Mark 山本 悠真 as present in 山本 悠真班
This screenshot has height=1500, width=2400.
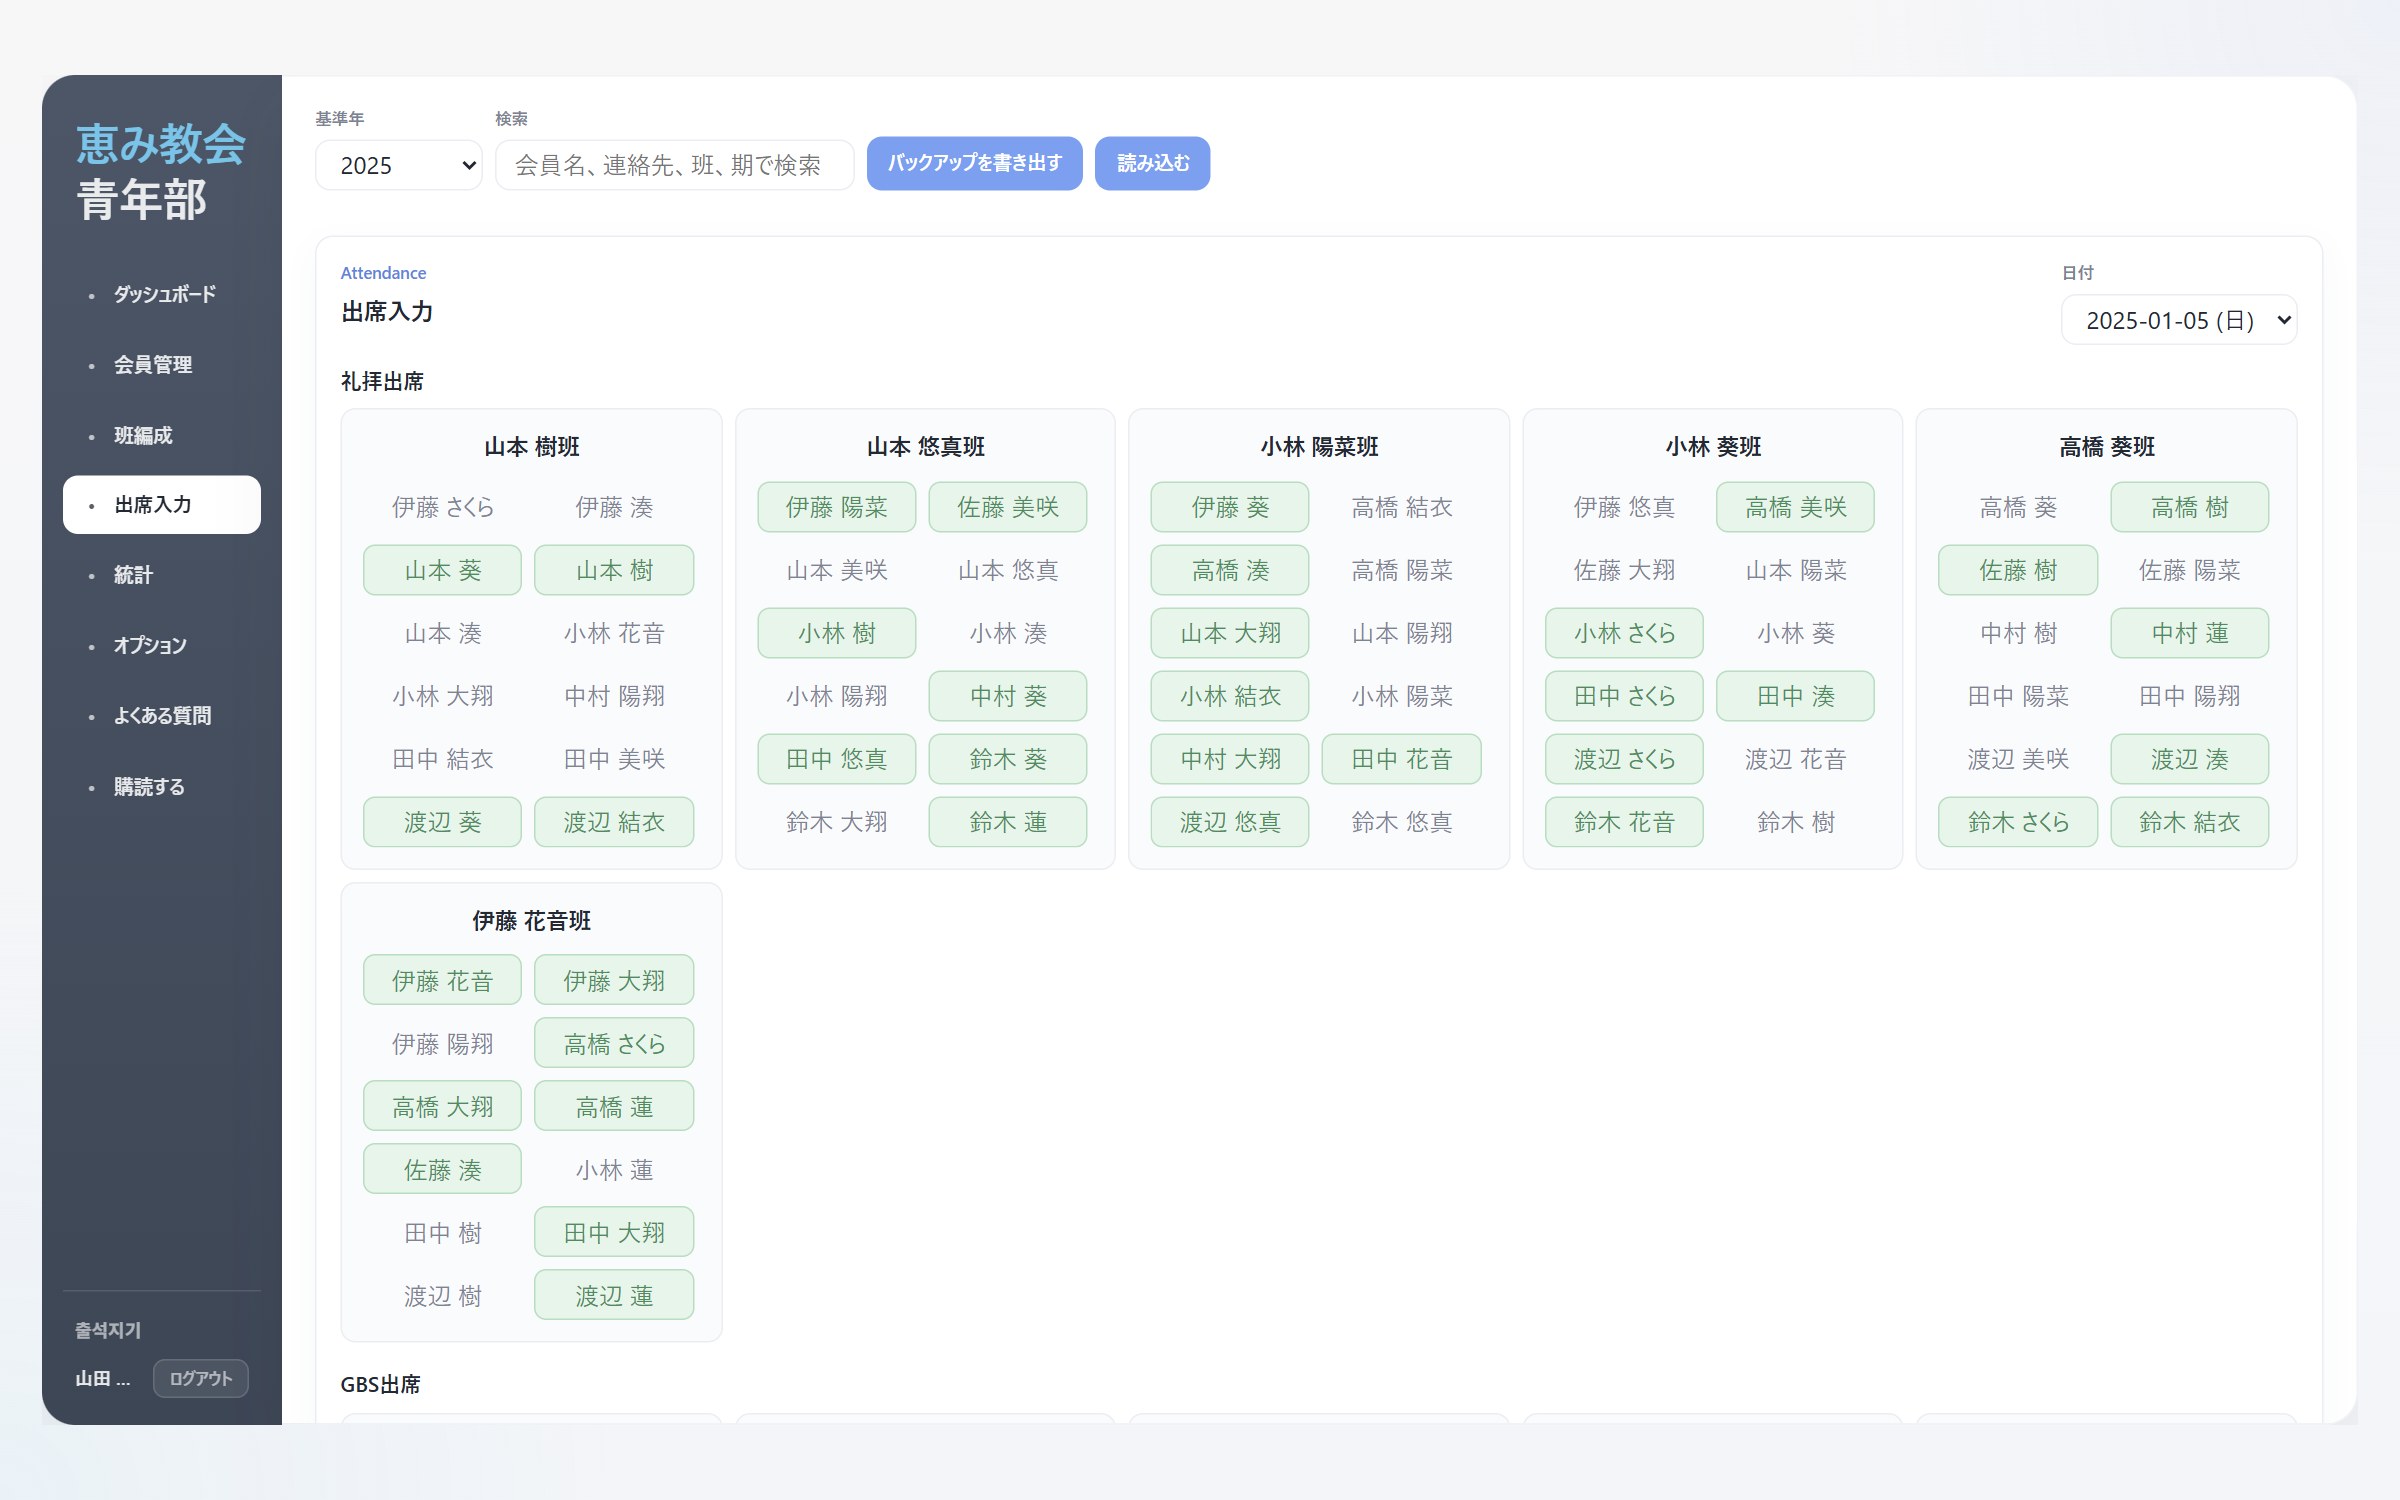[1008, 570]
